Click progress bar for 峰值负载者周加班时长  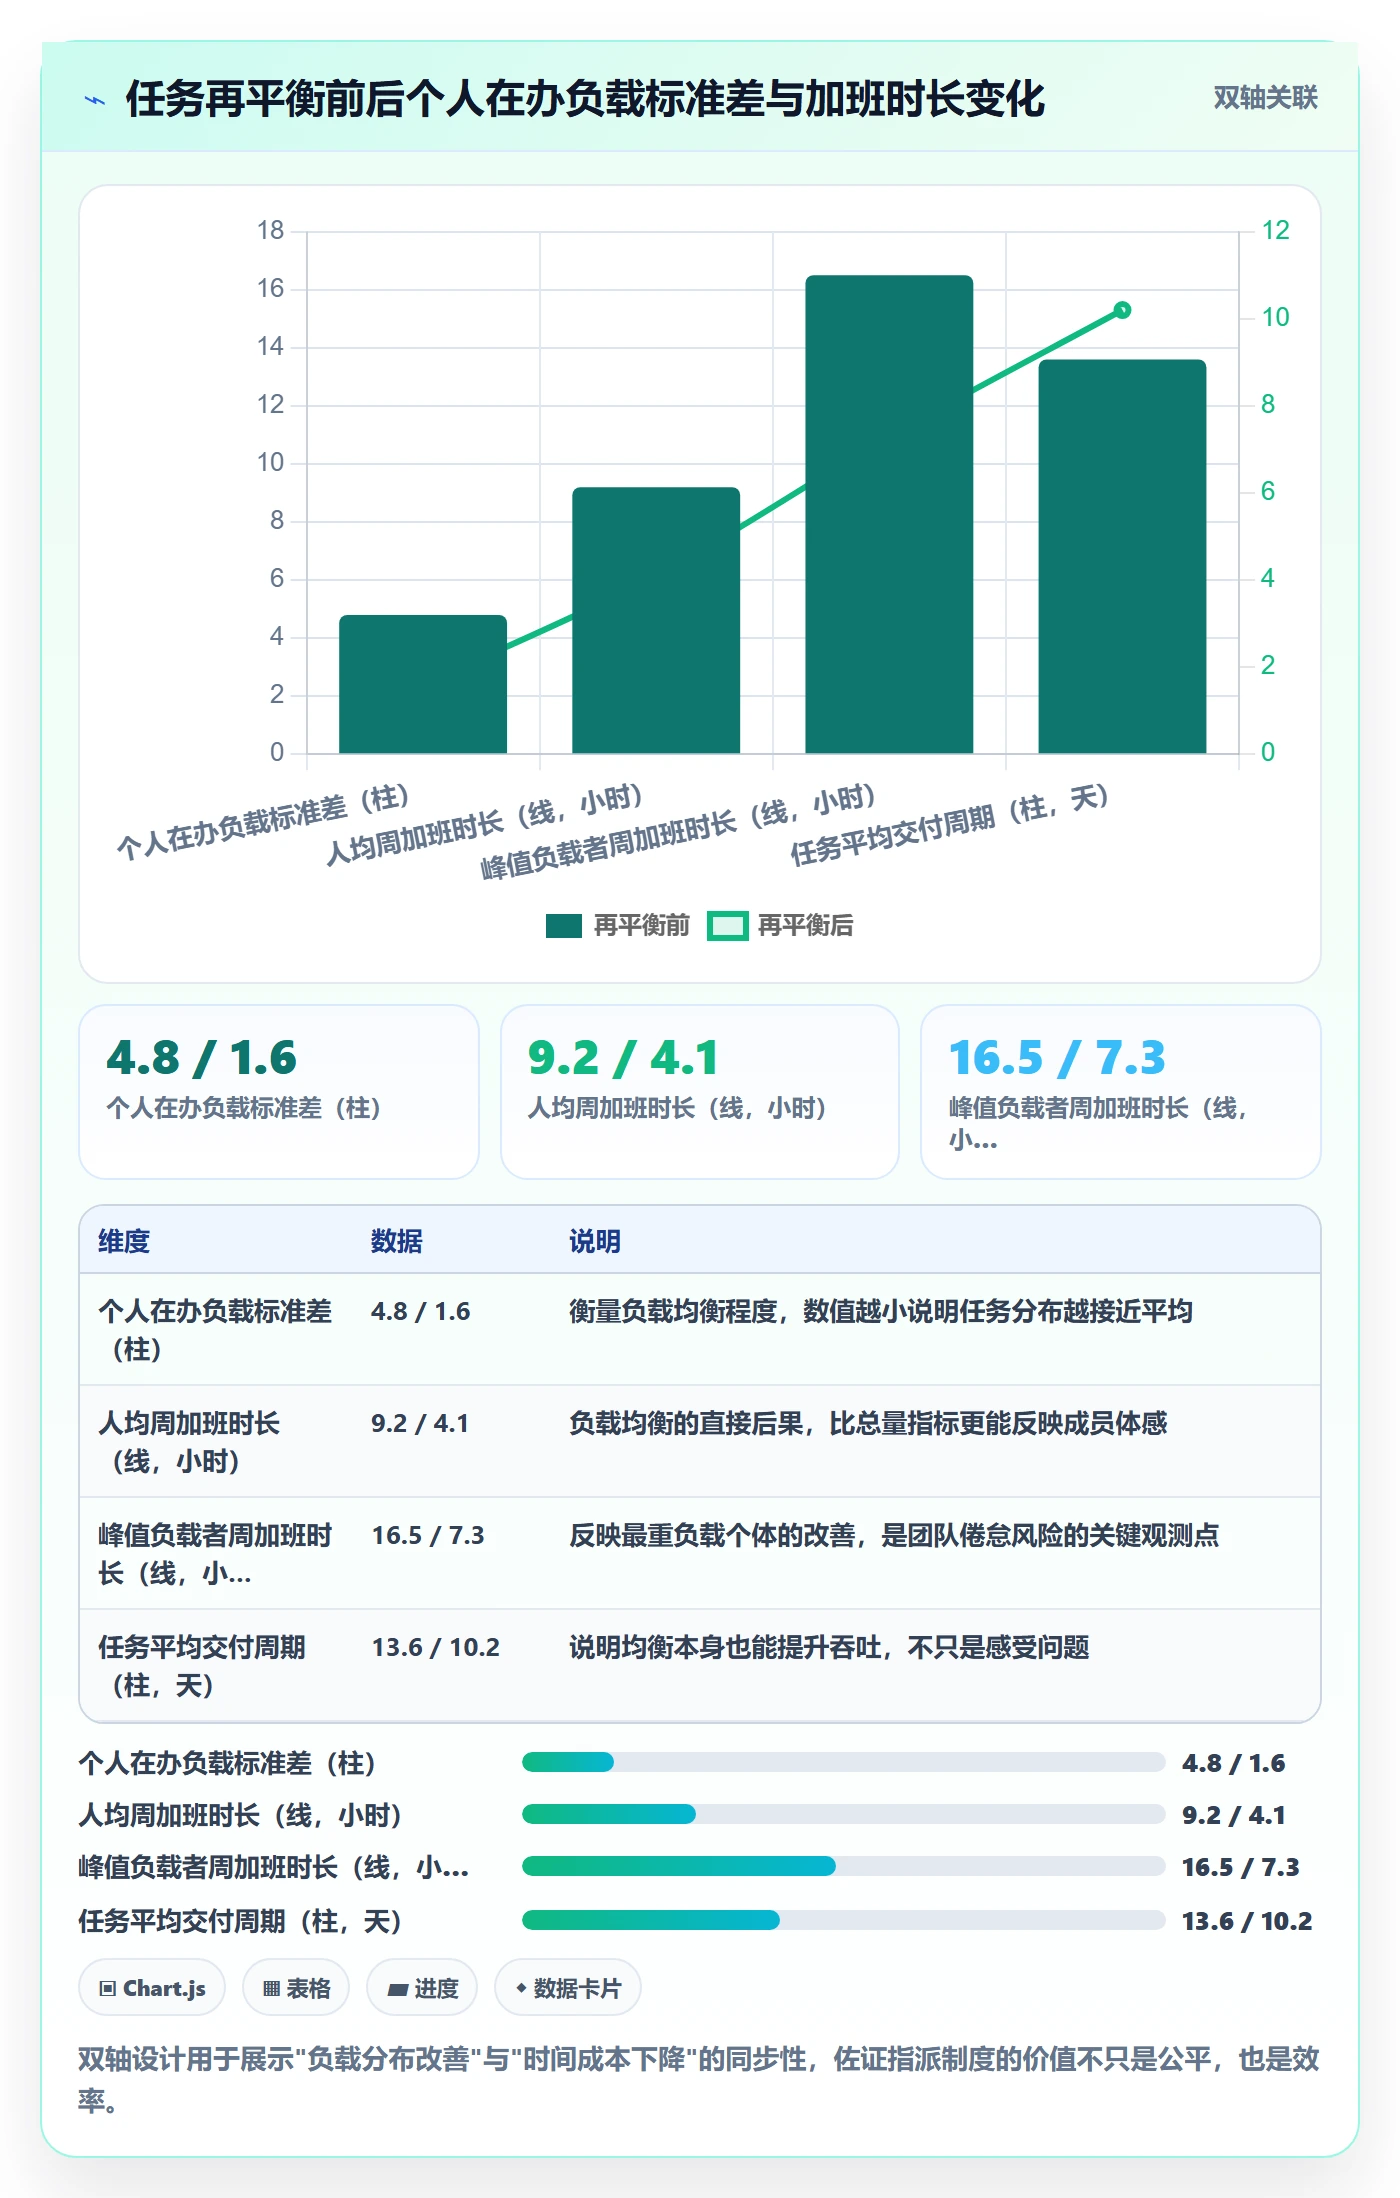click(843, 1866)
